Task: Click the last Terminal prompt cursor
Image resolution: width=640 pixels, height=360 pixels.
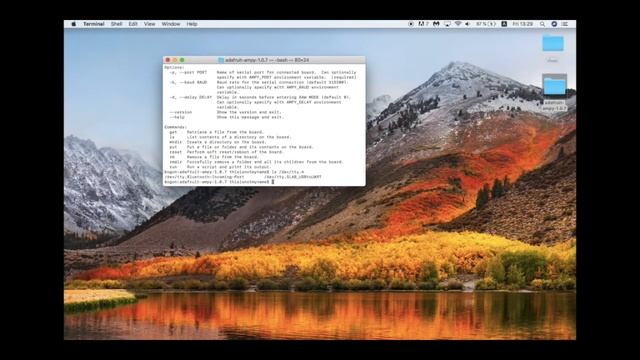Action: 273,182
